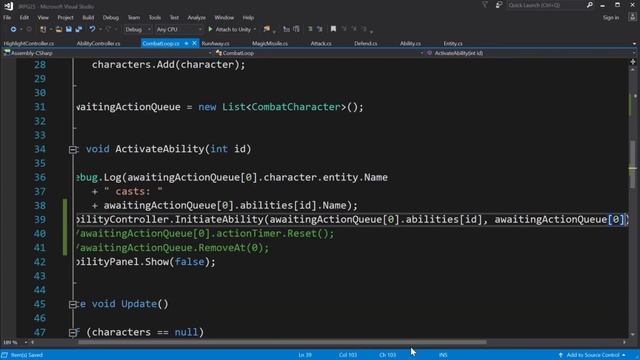Switch to the AbilityController.cs tab
This screenshot has height=360, width=640.
tap(98, 43)
